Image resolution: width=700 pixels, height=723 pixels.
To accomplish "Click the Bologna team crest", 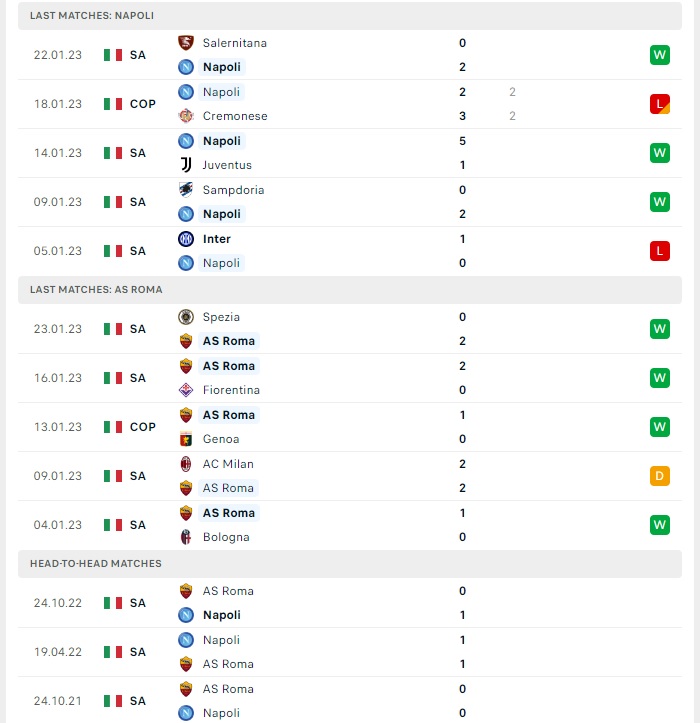I will coord(186,537).
